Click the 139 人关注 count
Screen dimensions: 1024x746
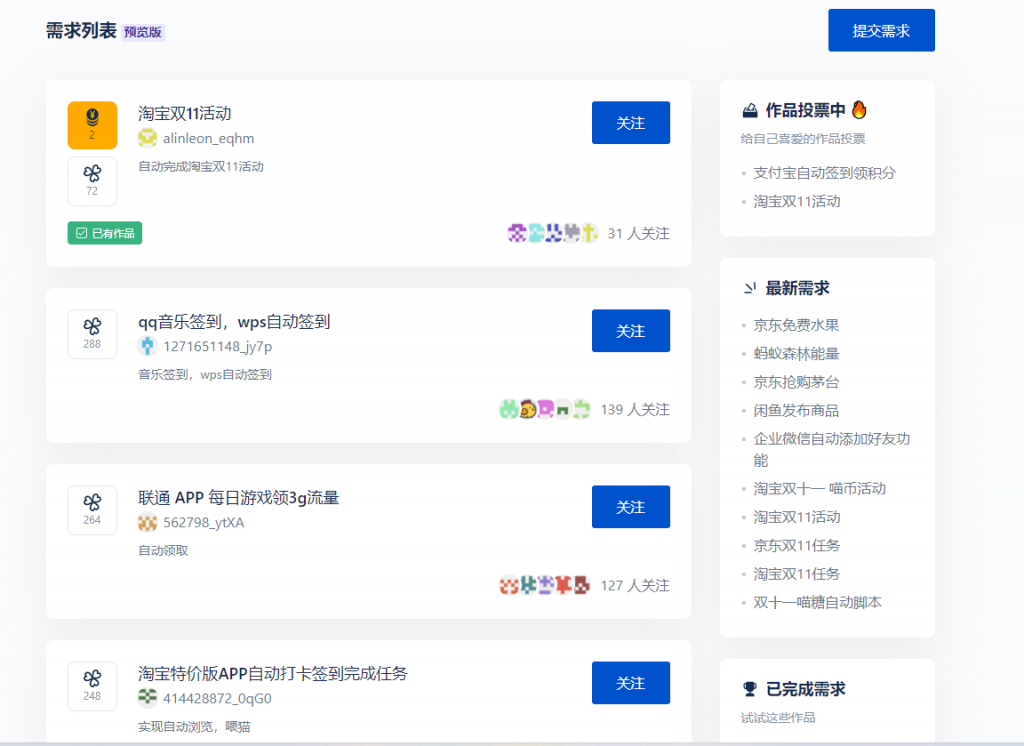tap(635, 410)
